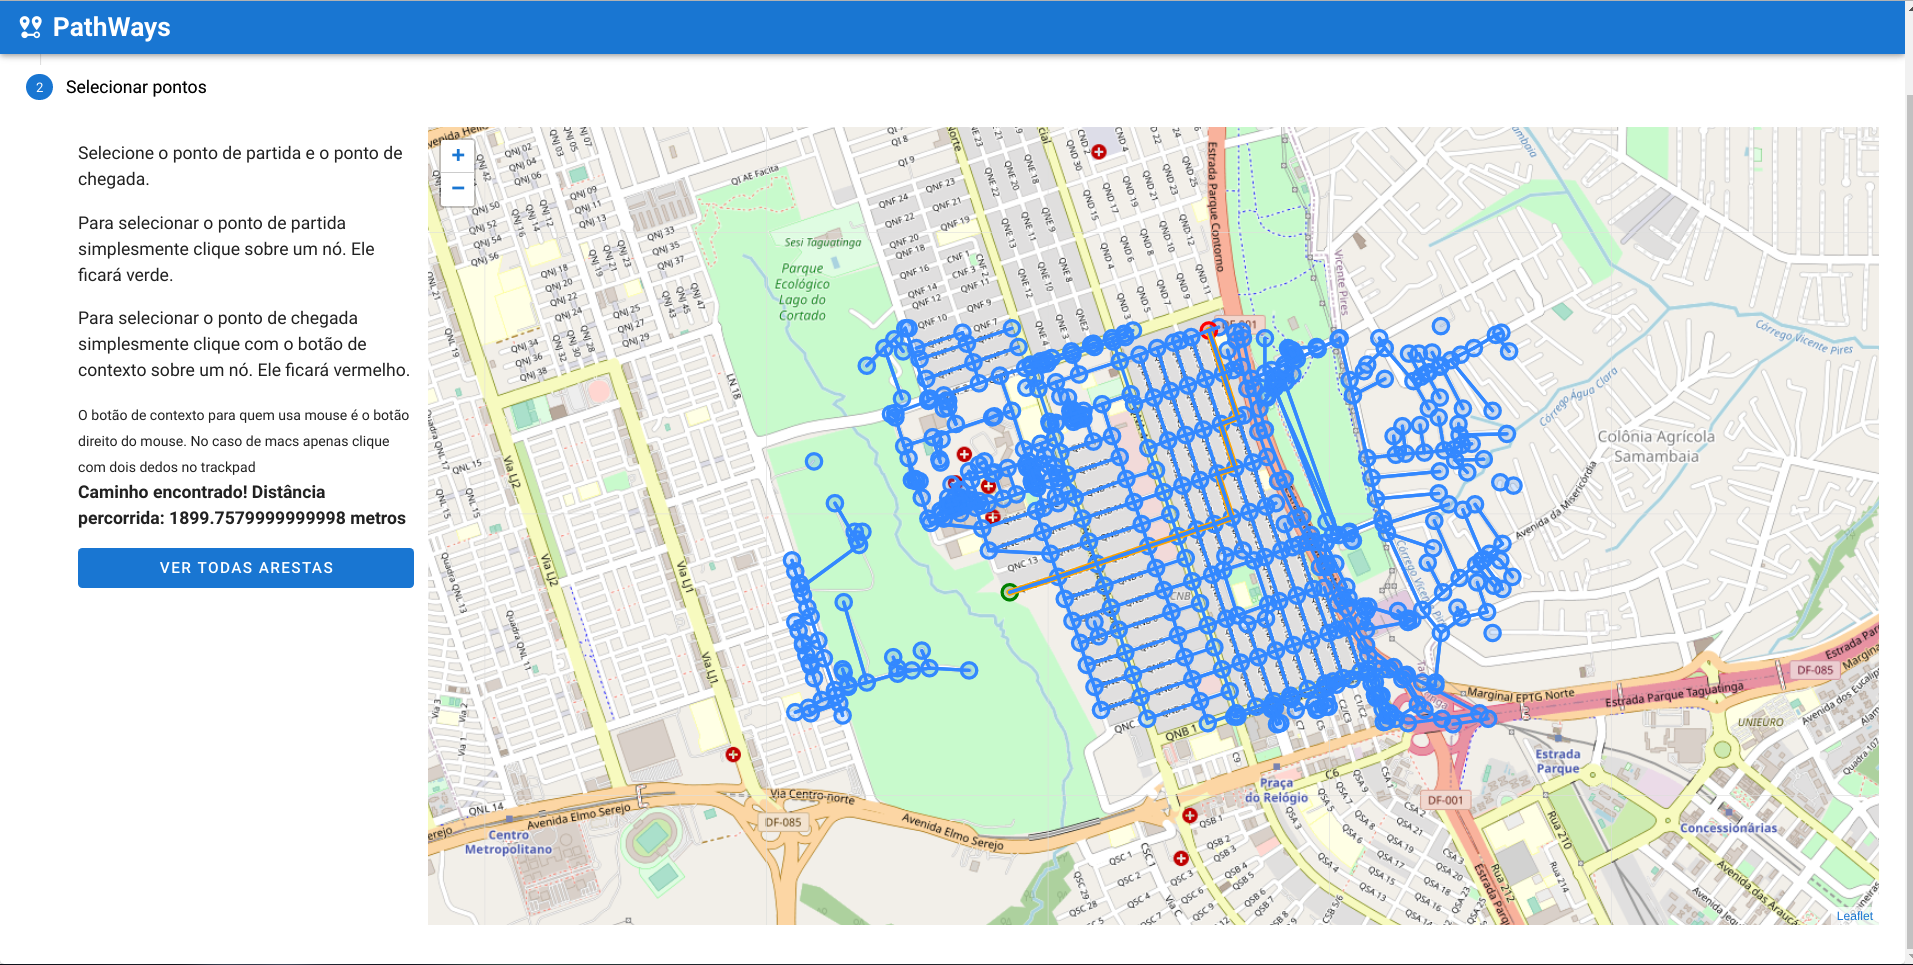Click the Concessionárias map label
This screenshot has width=1913, height=965.
1728,828
